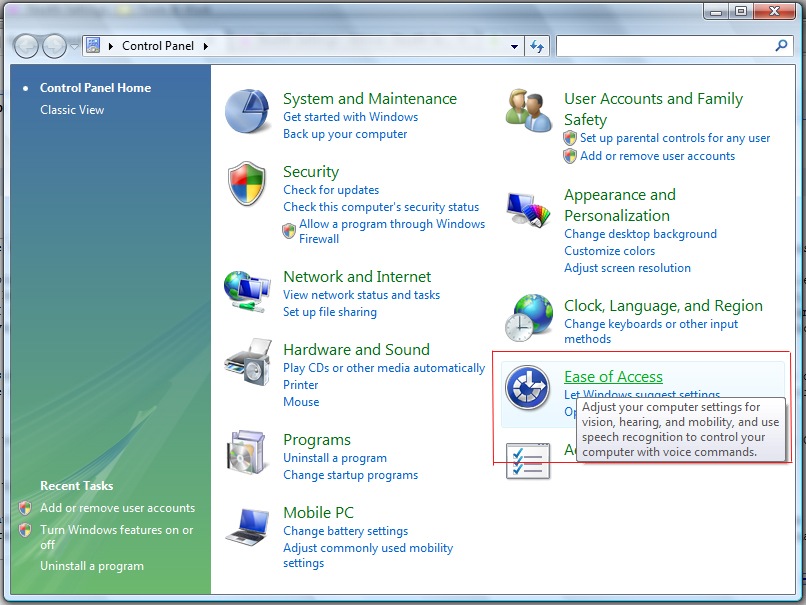The width and height of the screenshot is (806, 605).
Task: Click the Programs disc box icon
Action: pos(247,453)
